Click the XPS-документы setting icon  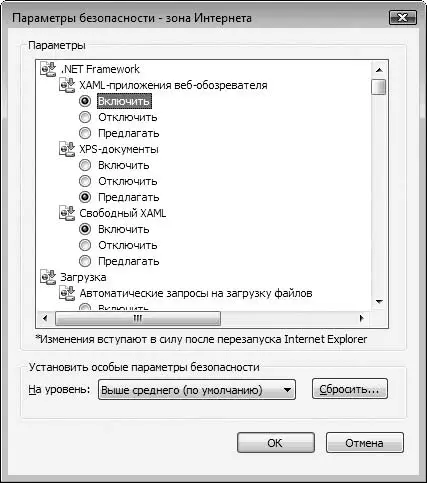point(67,149)
